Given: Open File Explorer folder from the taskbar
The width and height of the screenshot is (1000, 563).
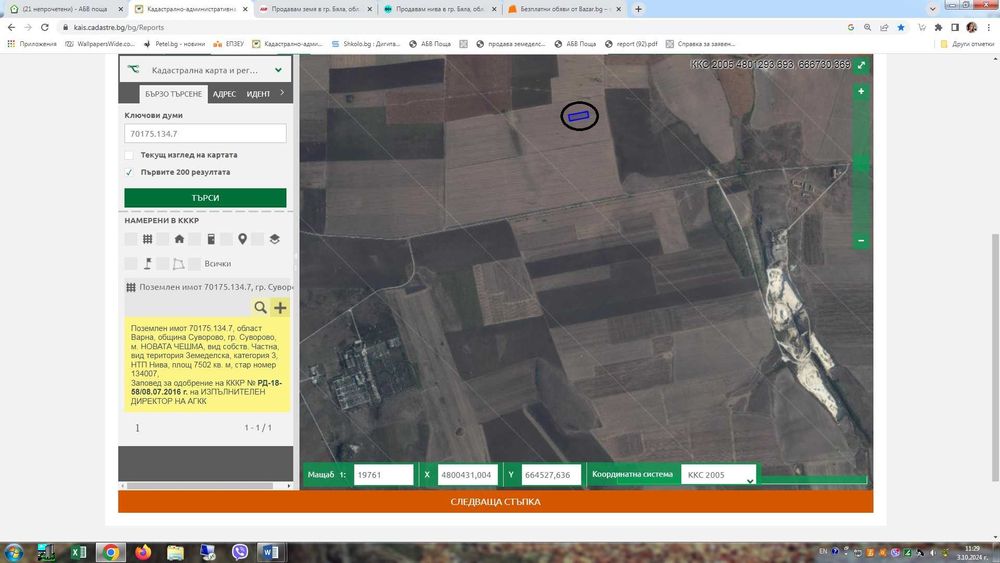Looking at the screenshot, I should pyautogui.click(x=175, y=552).
